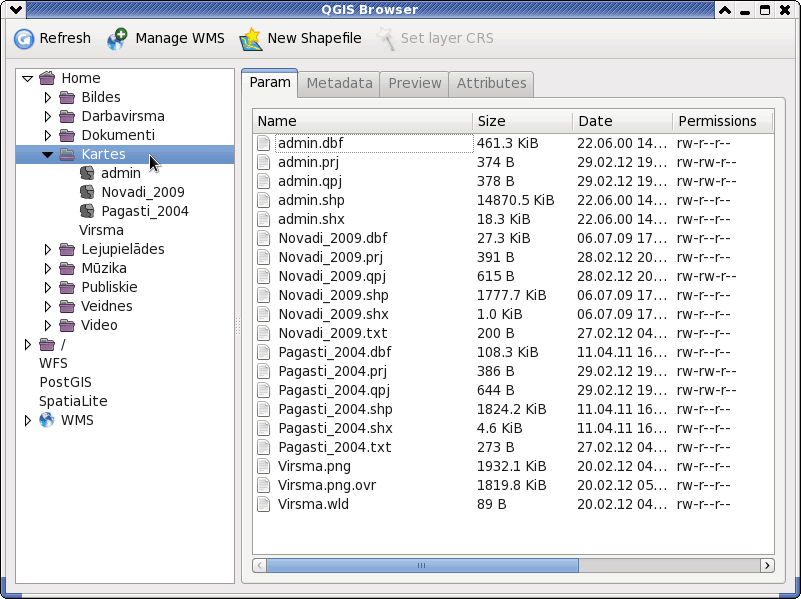Click the 14870.5 KiB size cell

(515, 200)
